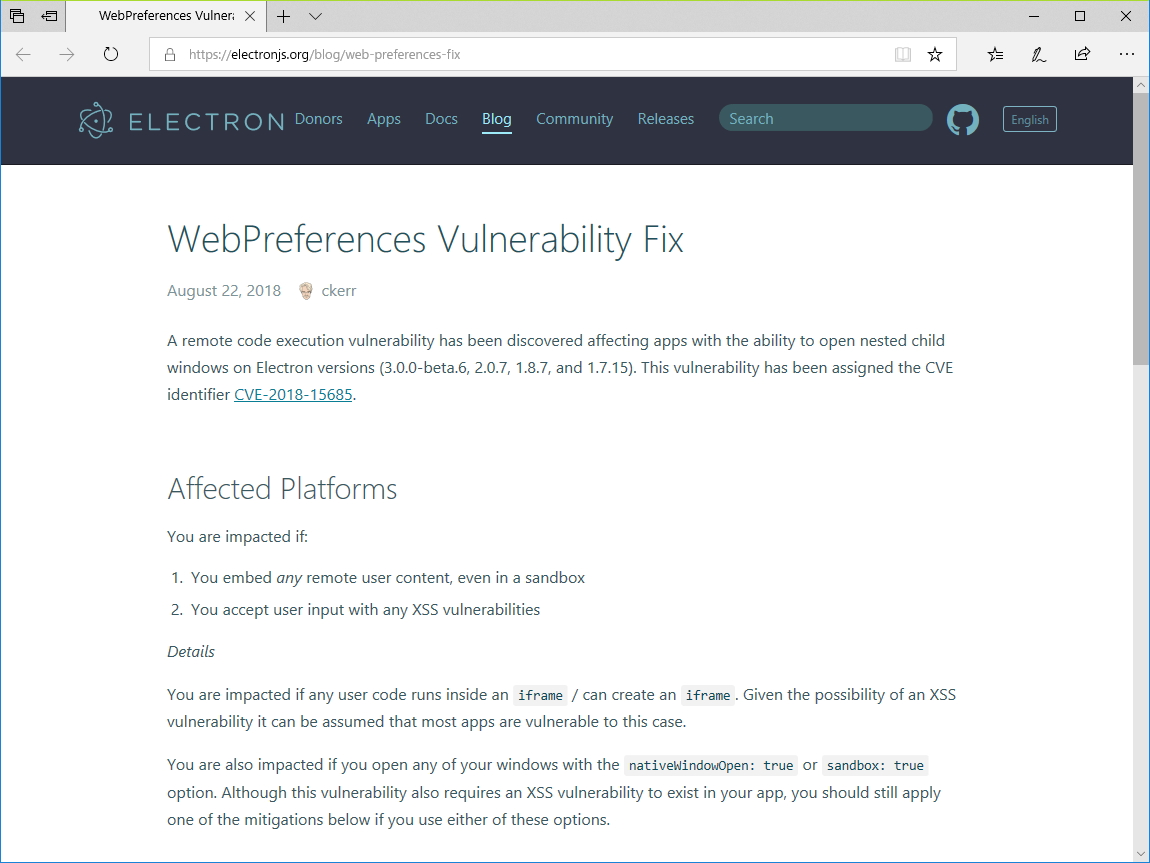The image size is (1150, 863).
Task: Click the set tabs aside icon
Action: click(x=49, y=16)
